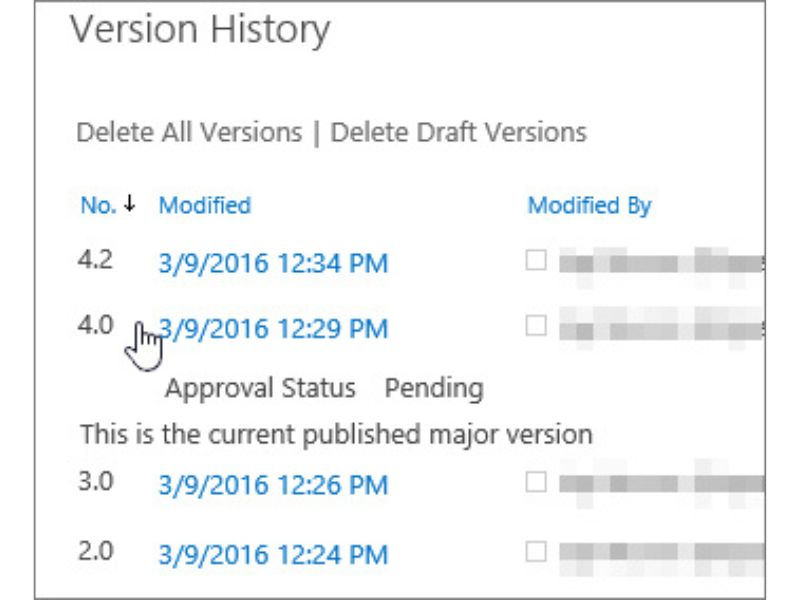This screenshot has height=600, width=800.
Task: Click the Modified By column header
Action: (589, 206)
